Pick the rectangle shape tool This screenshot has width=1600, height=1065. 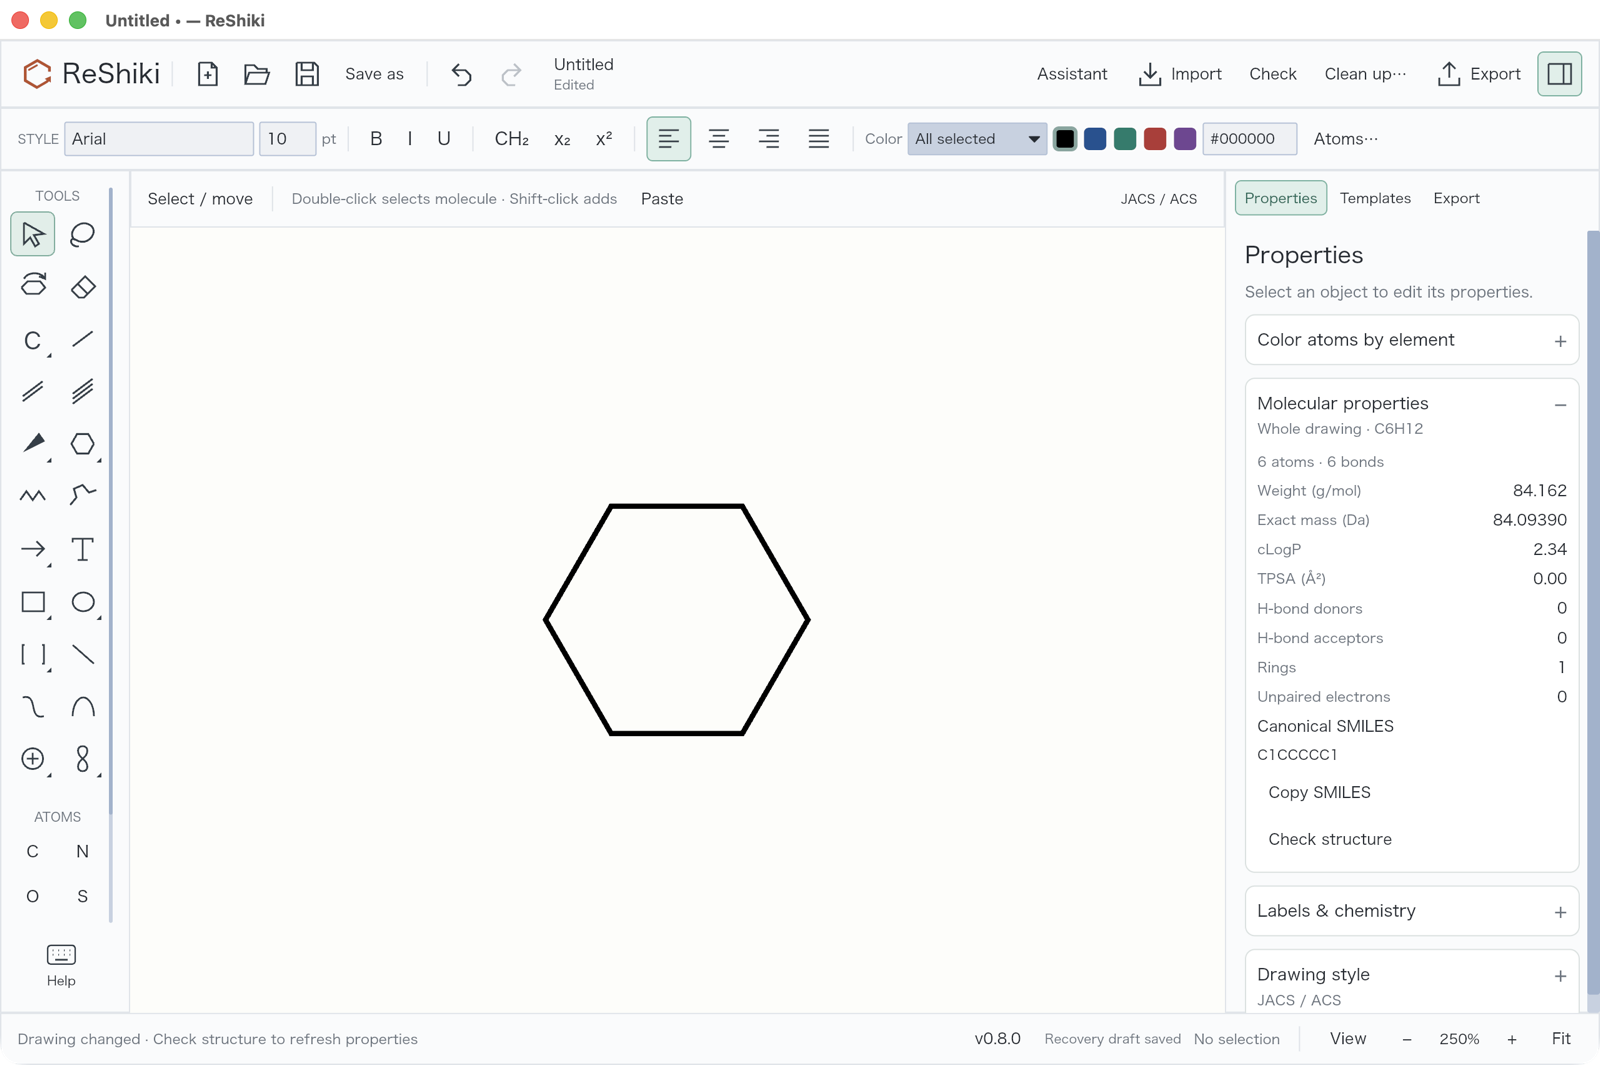click(x=33, y=602)
